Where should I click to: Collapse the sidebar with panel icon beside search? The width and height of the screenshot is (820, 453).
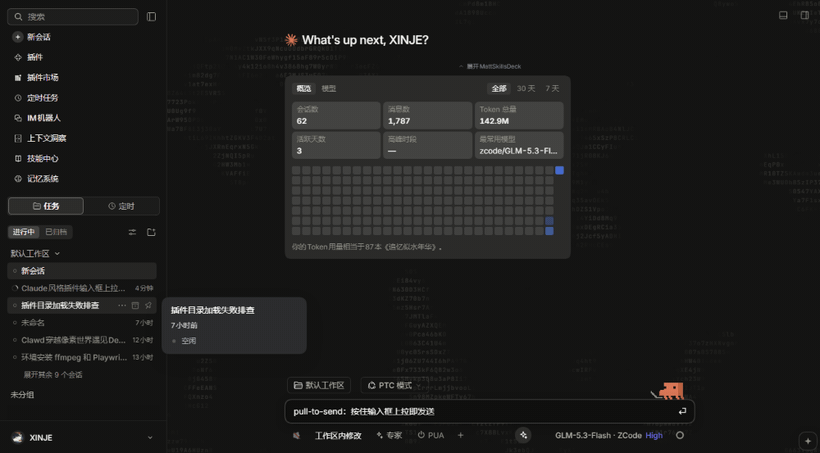pyautogui.click(x=151, y=17)
